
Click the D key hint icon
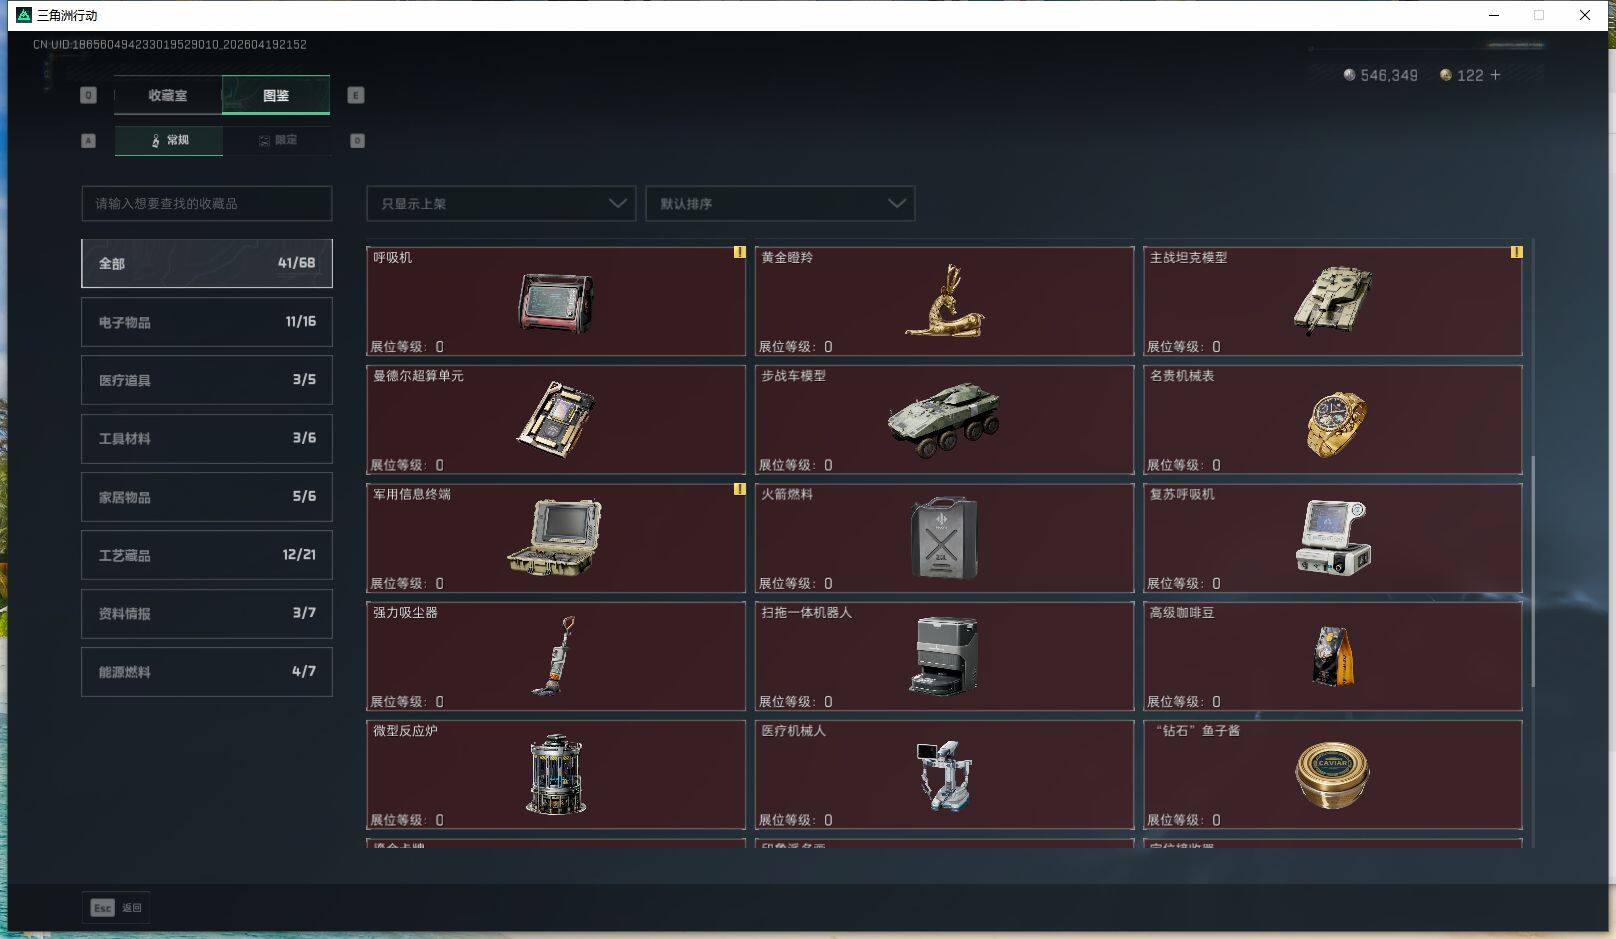coord(357,140)
